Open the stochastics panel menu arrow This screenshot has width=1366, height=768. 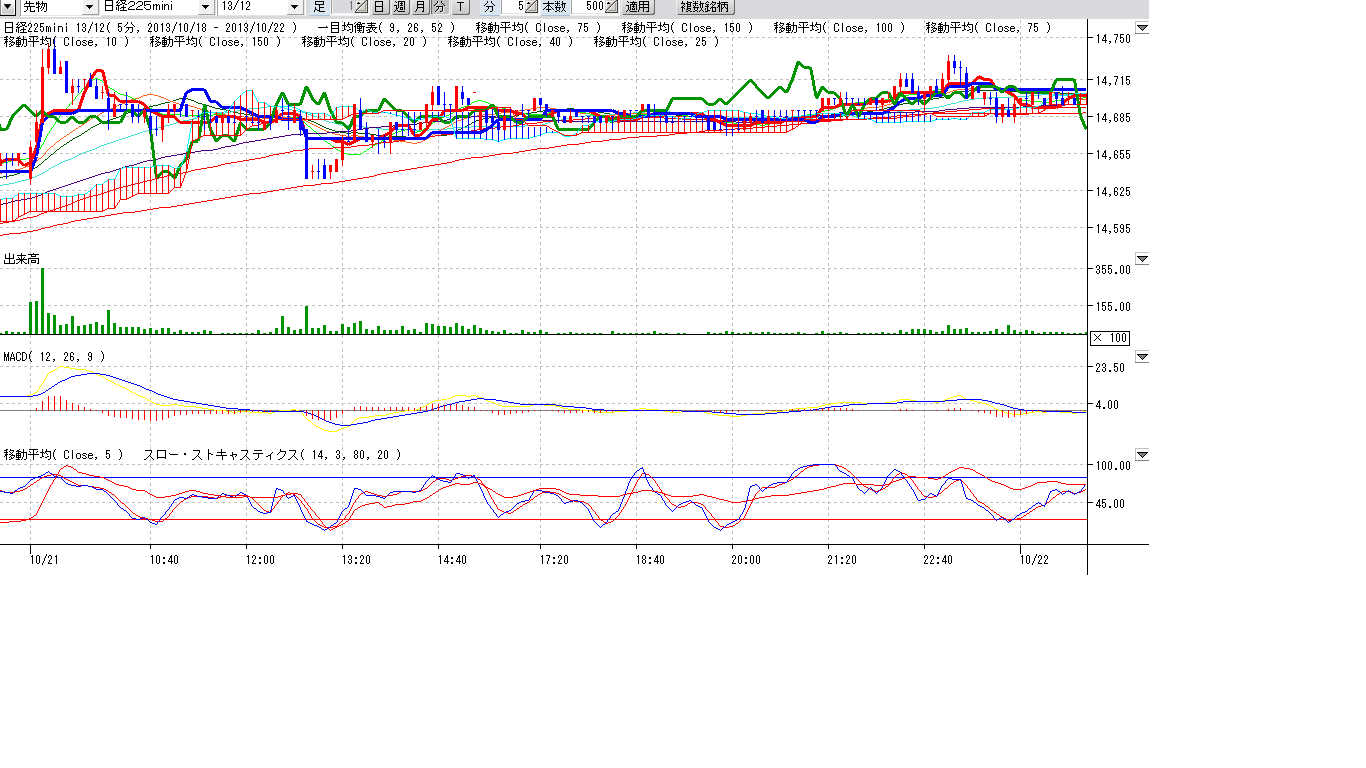(x=1142, y=455)
